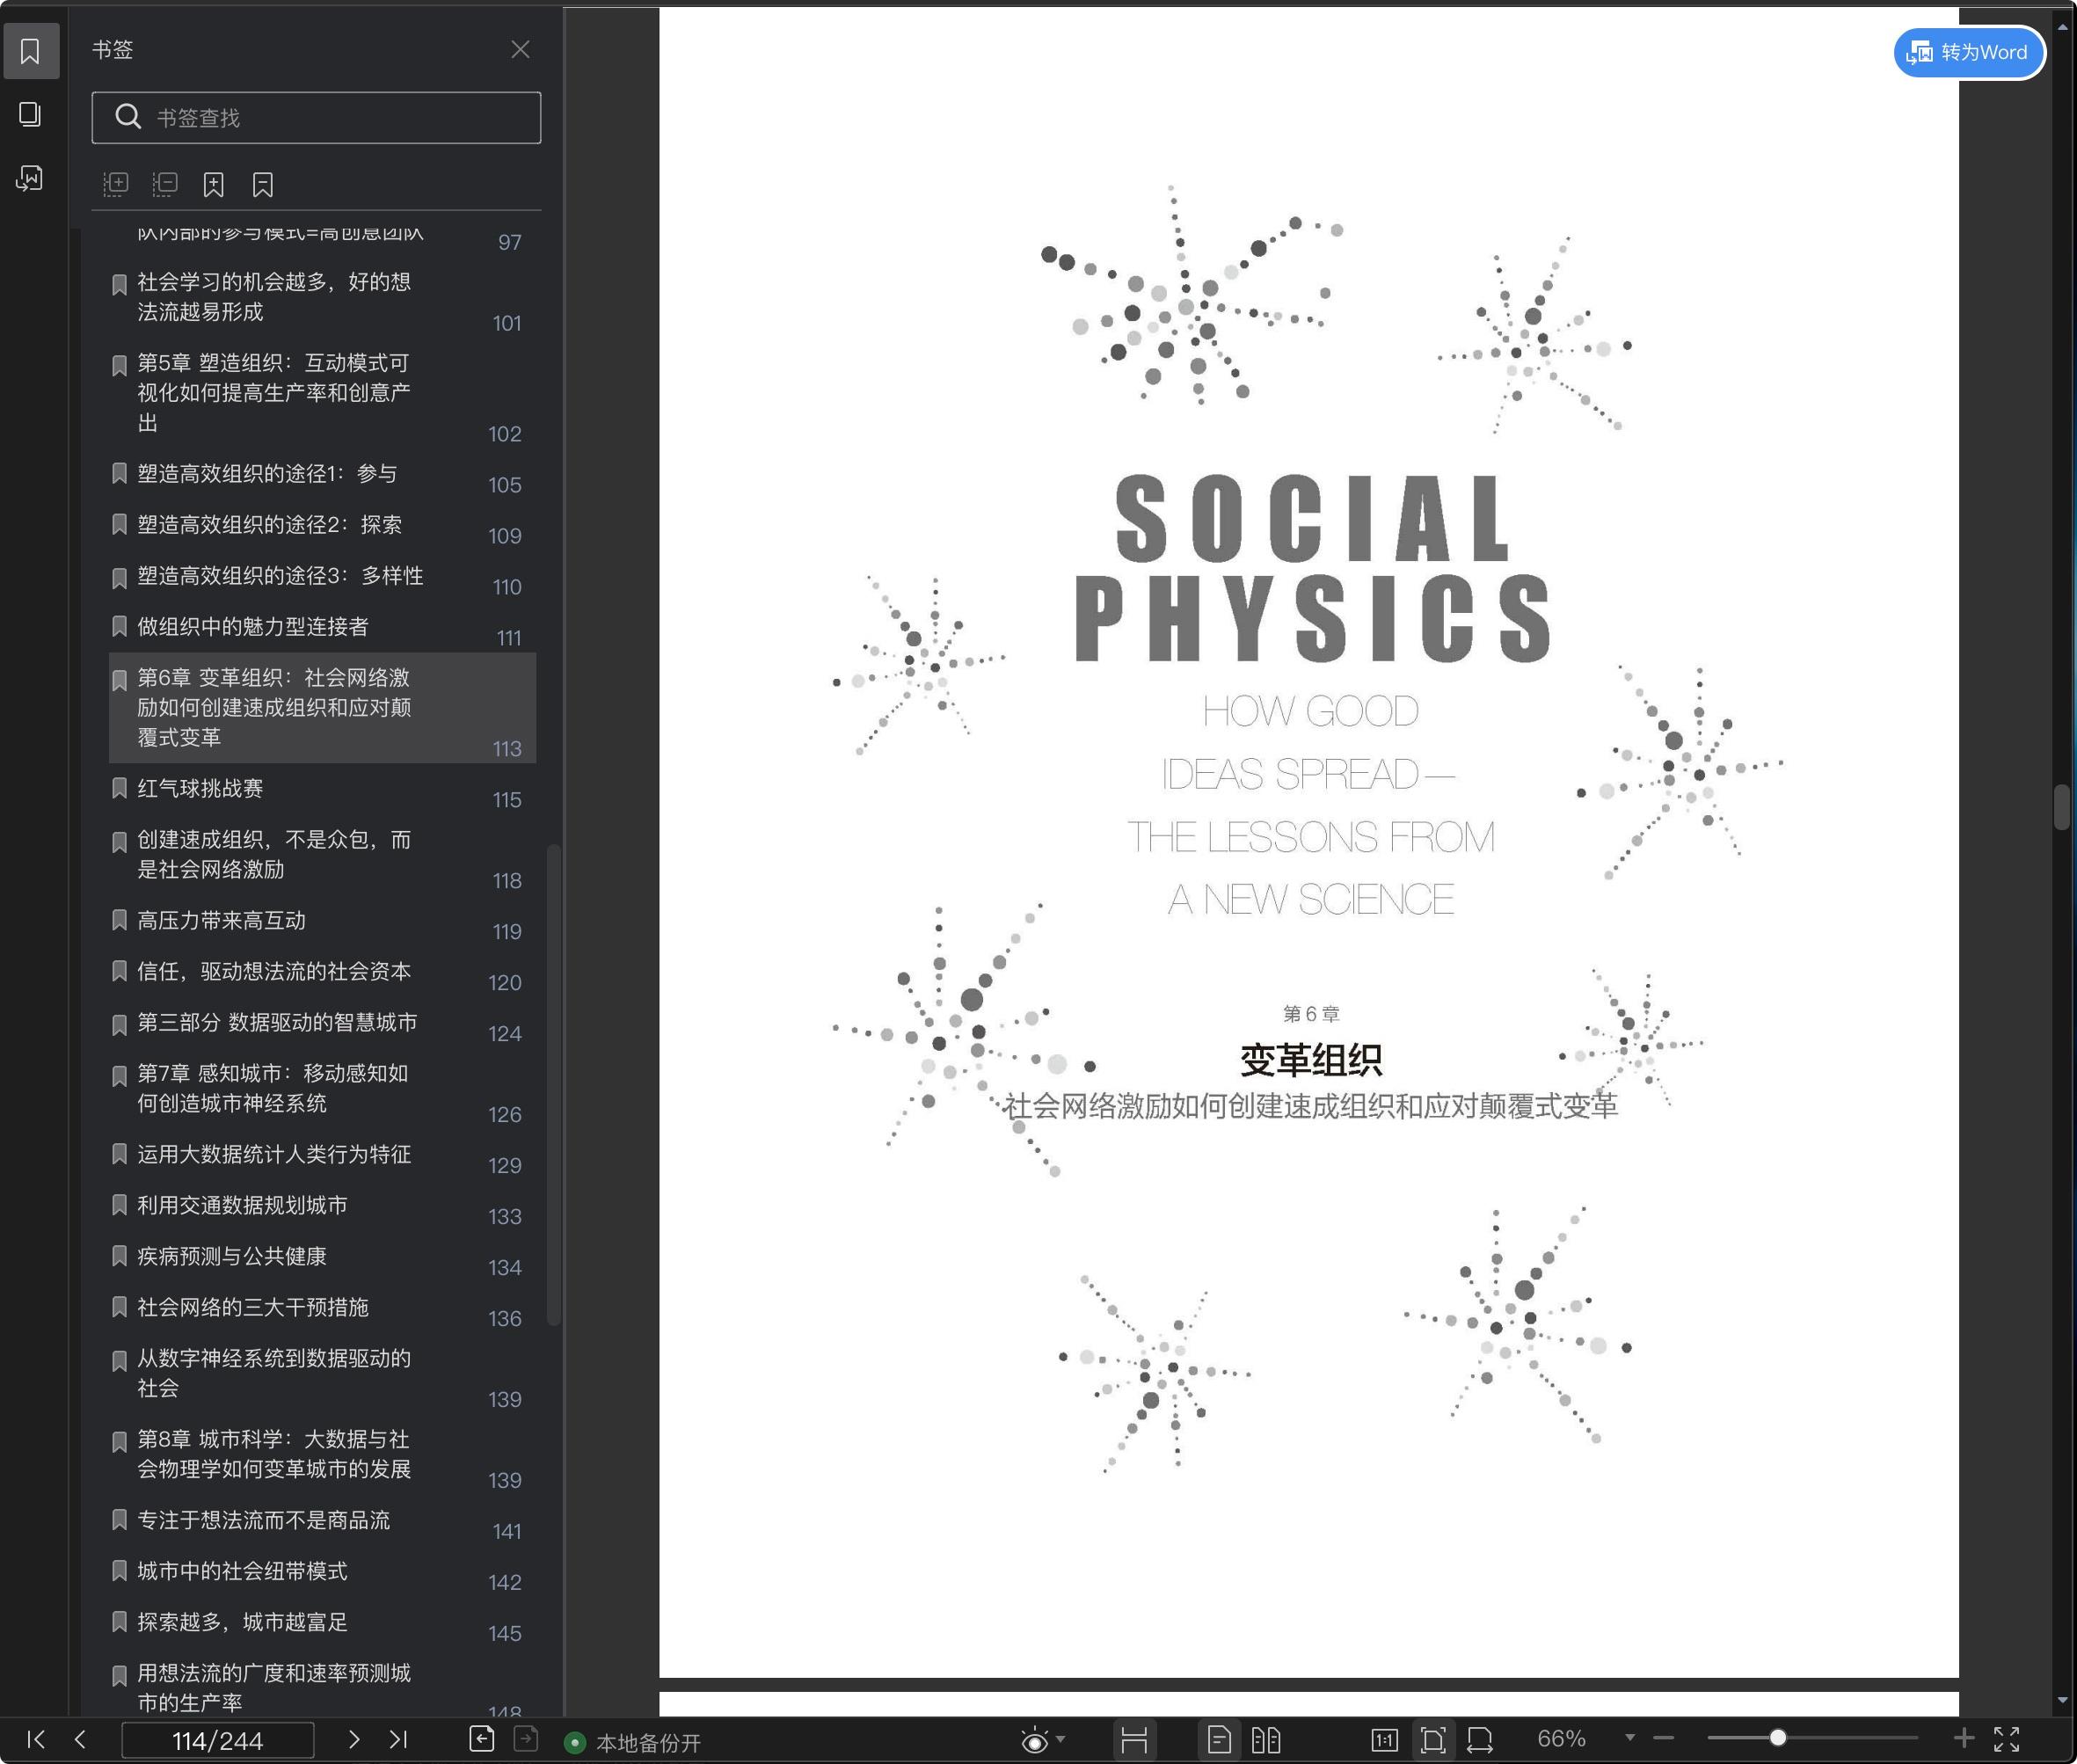Open bookmark 社会网络的三大干预措施
Viewport: 2077px width, 1764px height.
322,1309
